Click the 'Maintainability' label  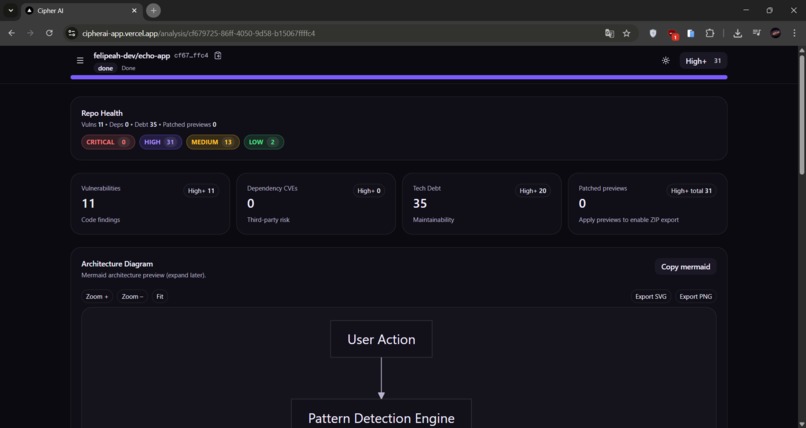(433, 220)
